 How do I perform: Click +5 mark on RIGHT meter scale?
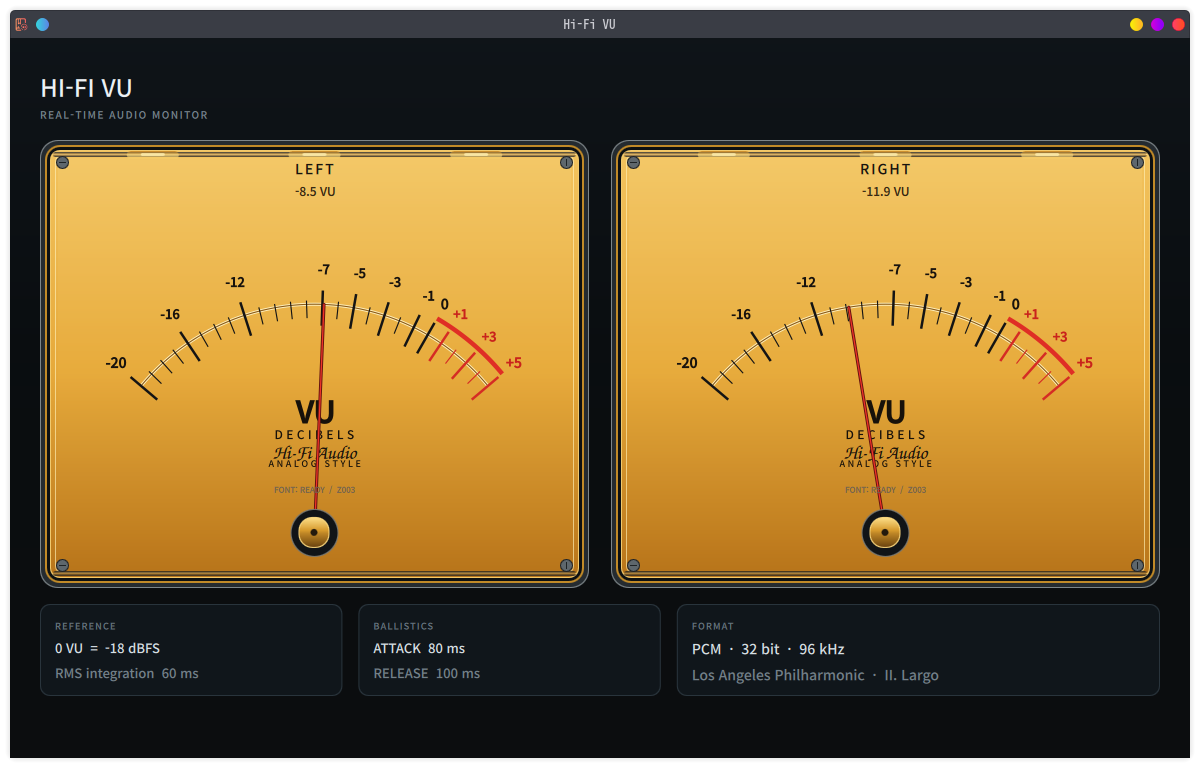click(1084, 363)
